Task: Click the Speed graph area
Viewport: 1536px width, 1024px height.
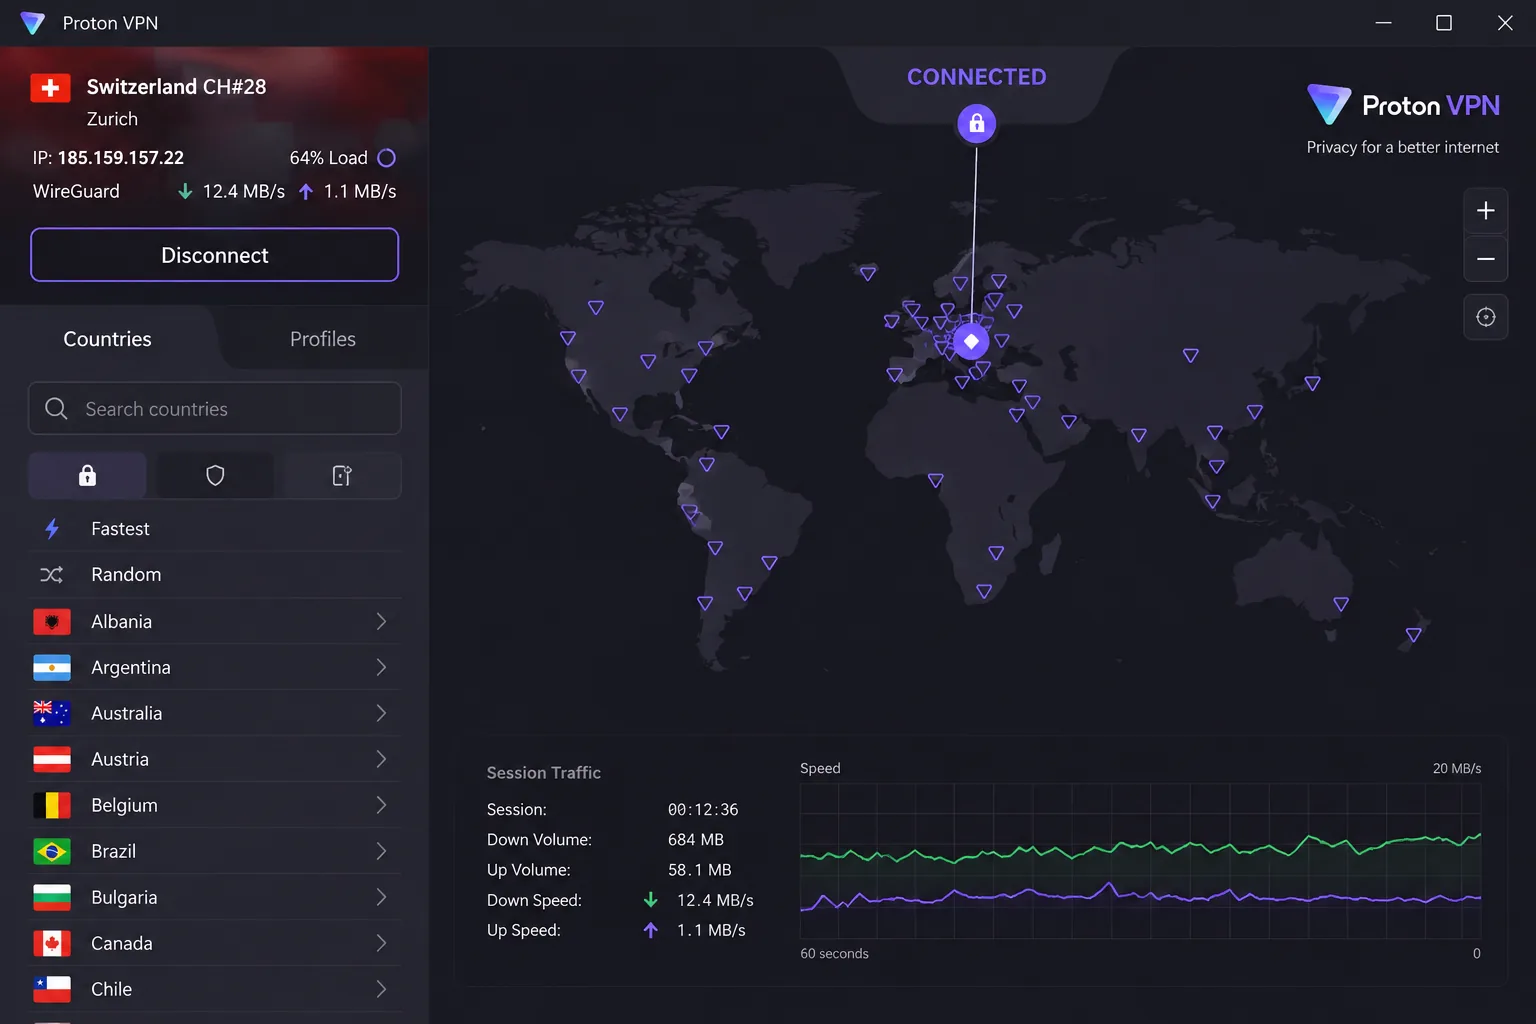Action: tap(1140, 861)
